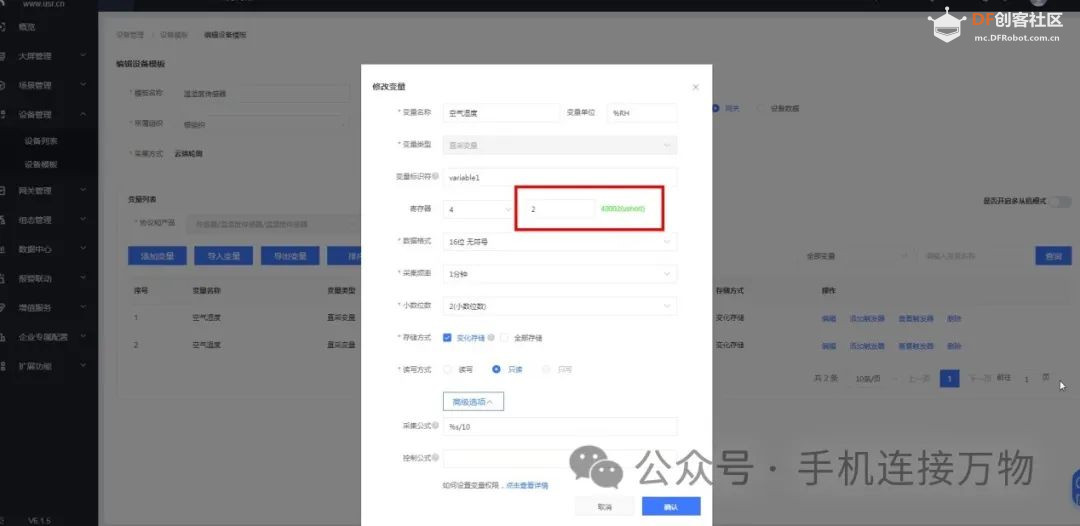Click 删除 in the second variable row
The height and width of the screenshot is (526, 1080).
click(x=954, y=345)
